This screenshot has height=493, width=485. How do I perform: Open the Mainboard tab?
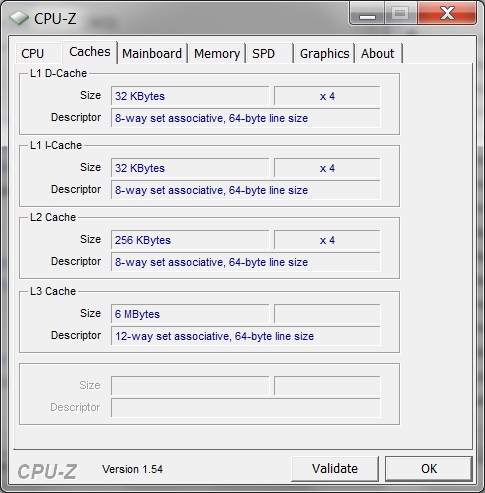[x=152, y=53]
